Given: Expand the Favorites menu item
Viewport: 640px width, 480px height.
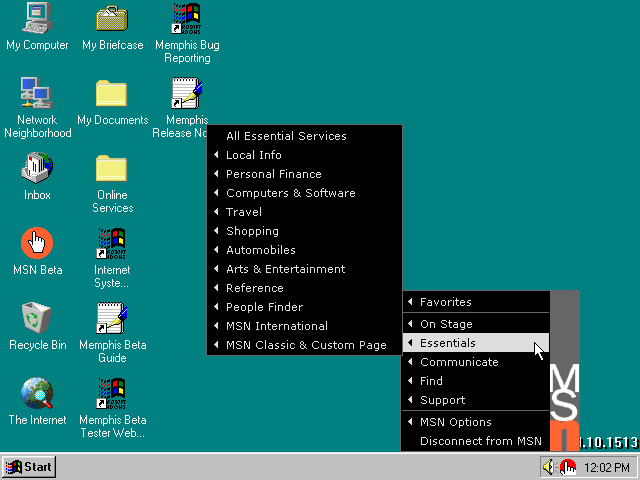Looking at the screenshot, I should [476, 302].
